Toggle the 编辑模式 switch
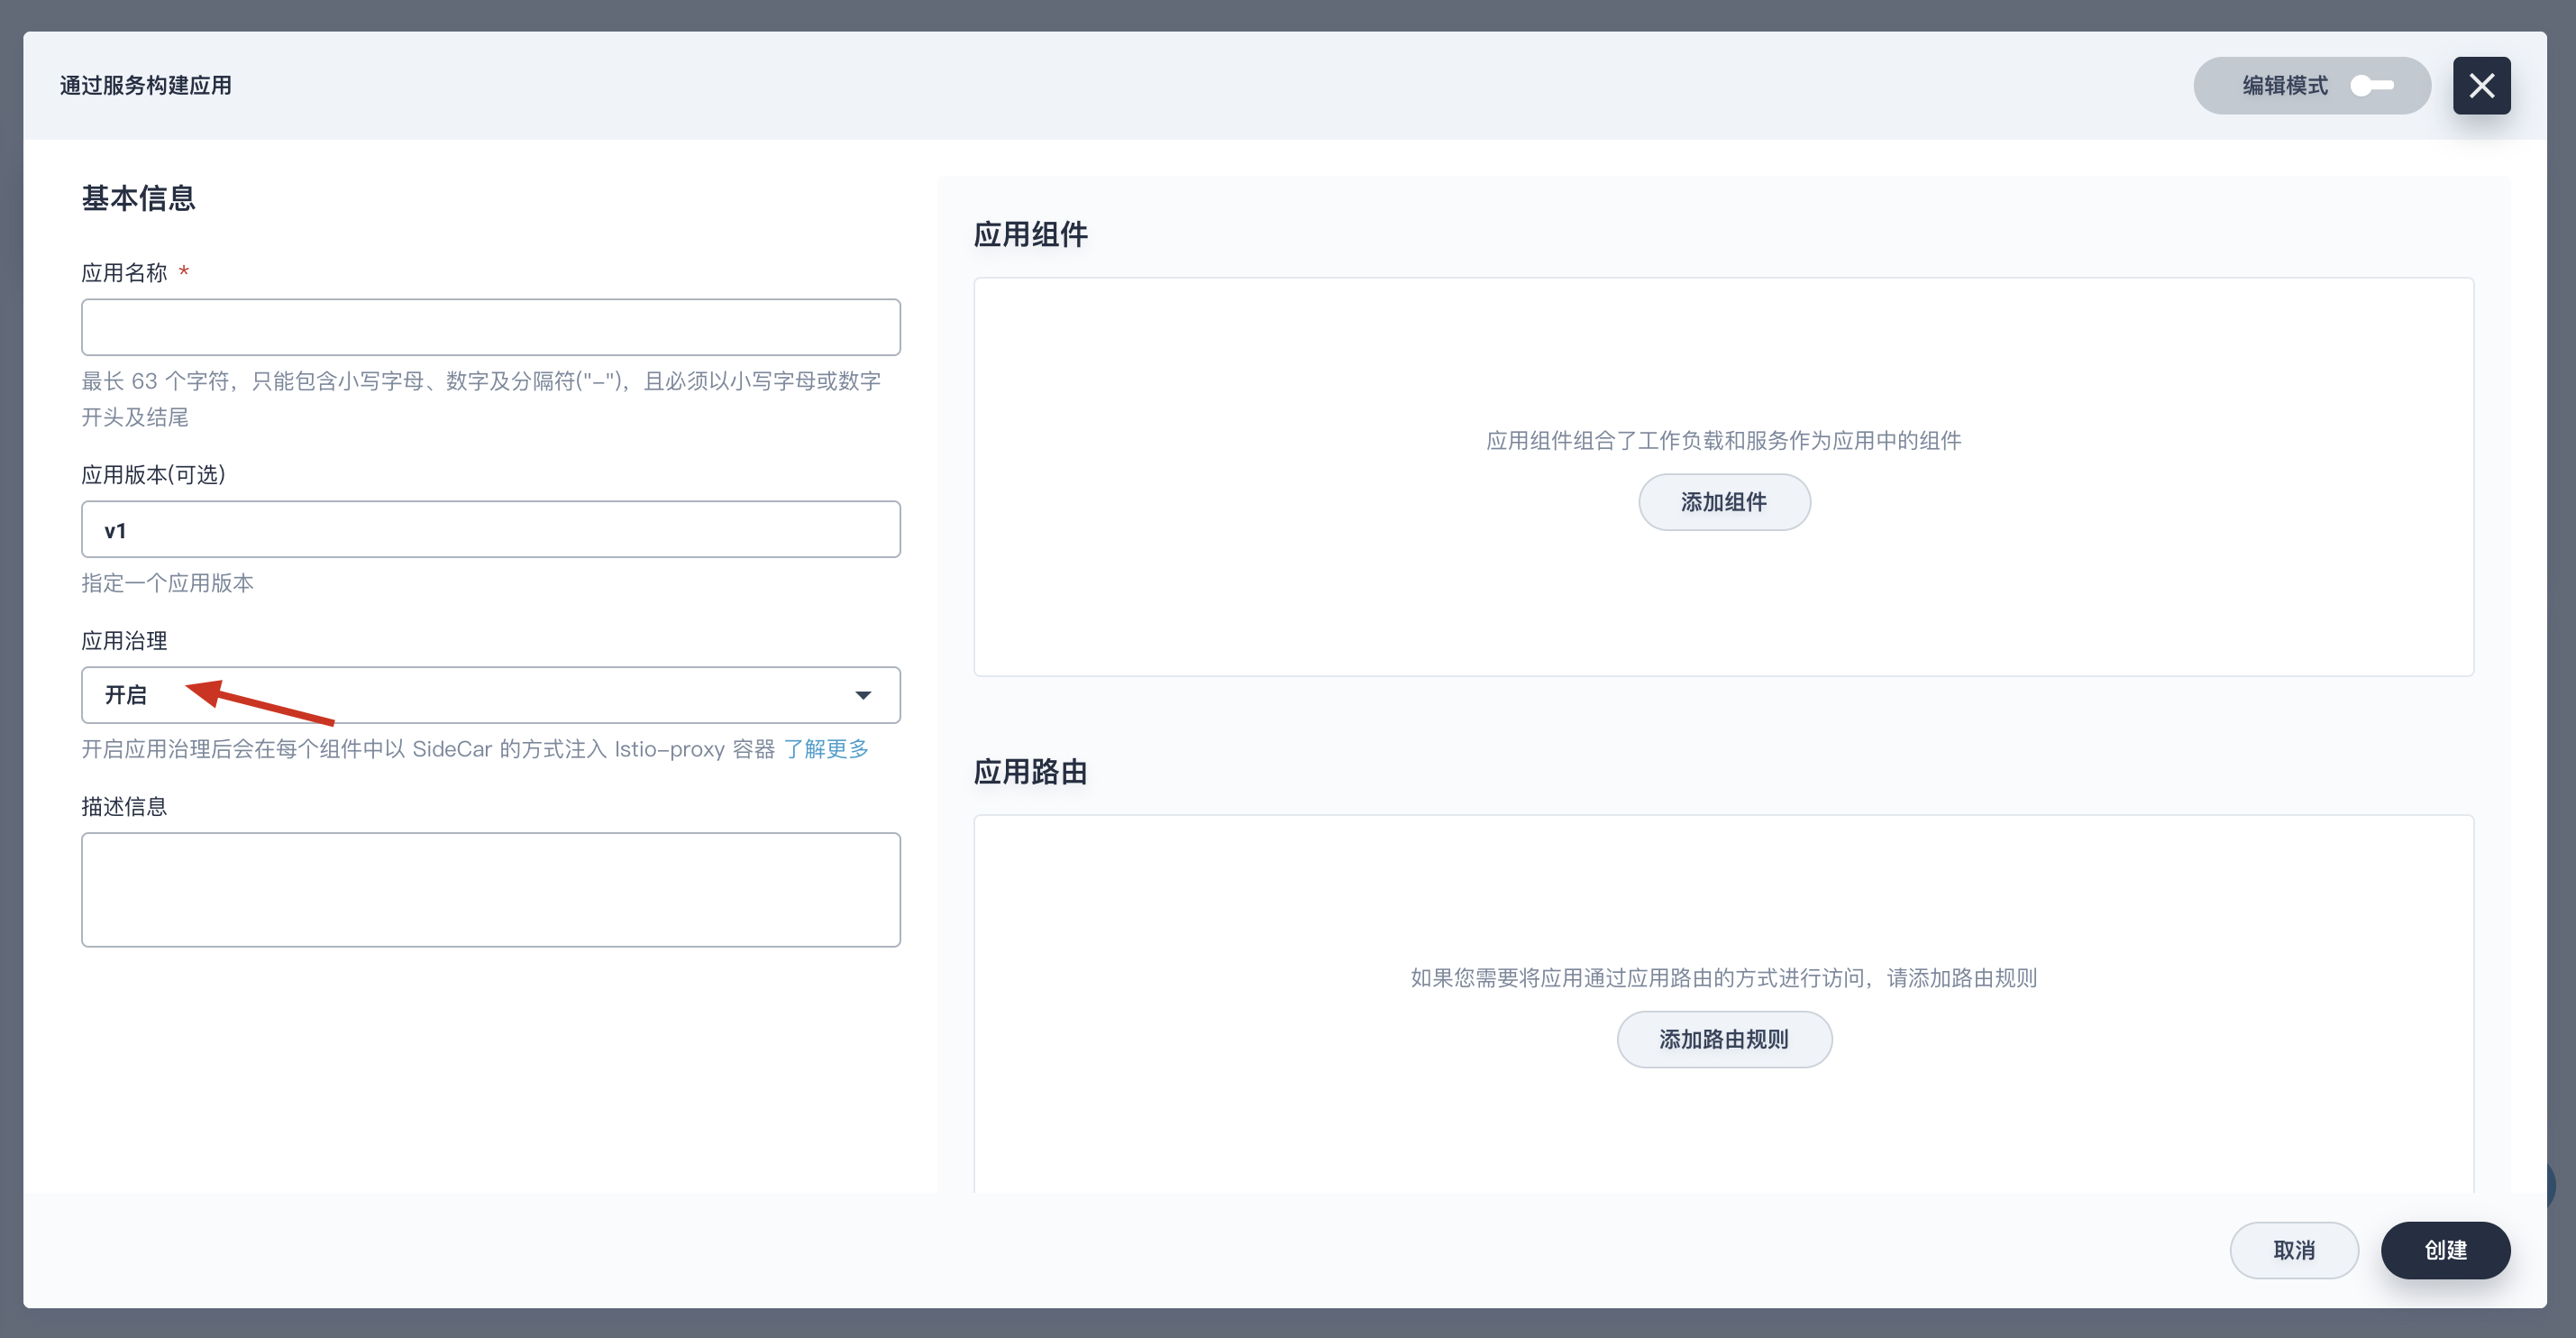Image resolution: width=2576 pixels, height=1338 pixels. pos(2371,86)
